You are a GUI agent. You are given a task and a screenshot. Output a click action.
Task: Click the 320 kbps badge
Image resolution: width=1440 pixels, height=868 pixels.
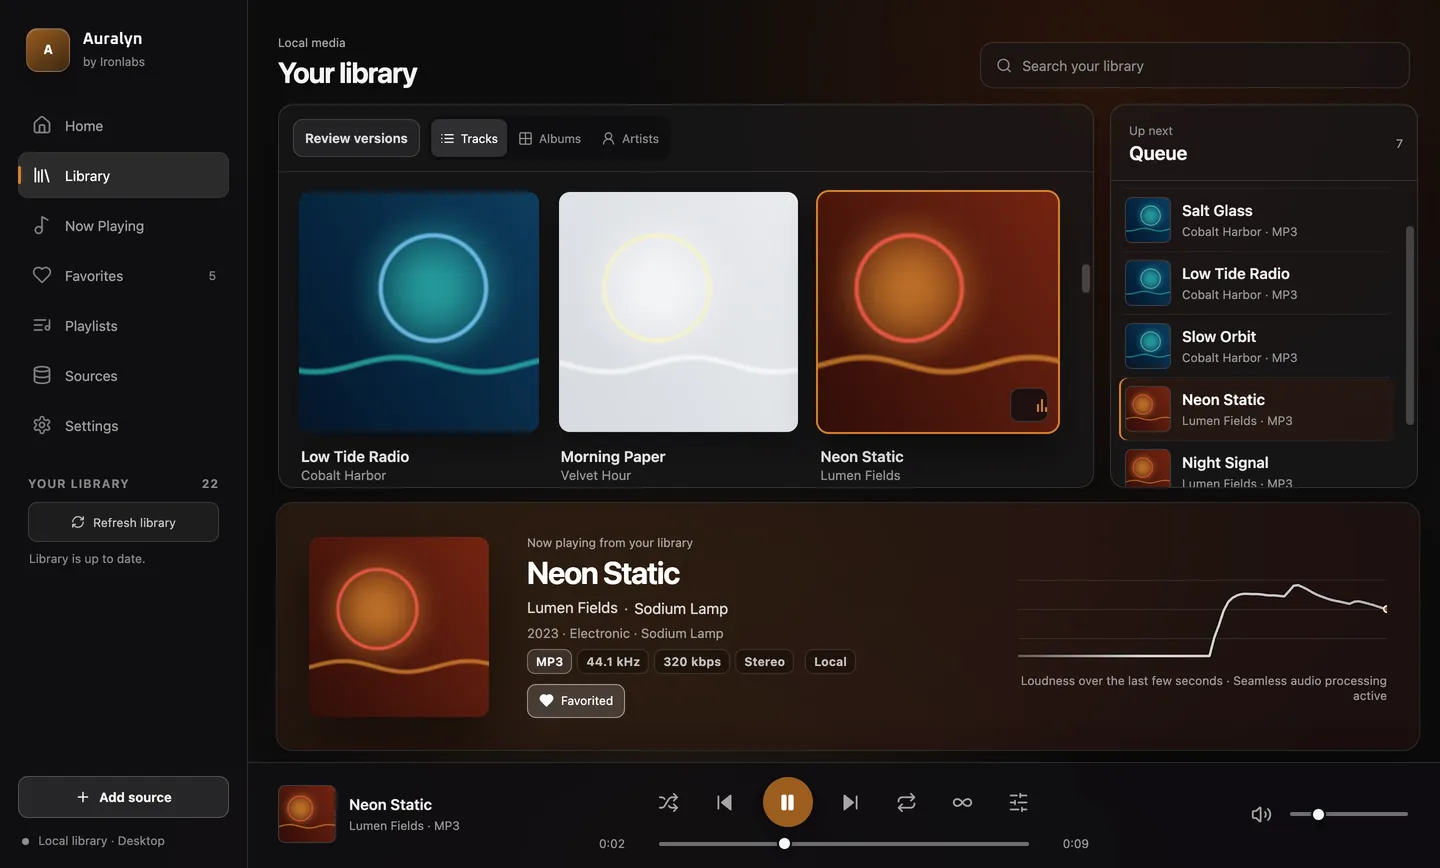pos(692,662)
